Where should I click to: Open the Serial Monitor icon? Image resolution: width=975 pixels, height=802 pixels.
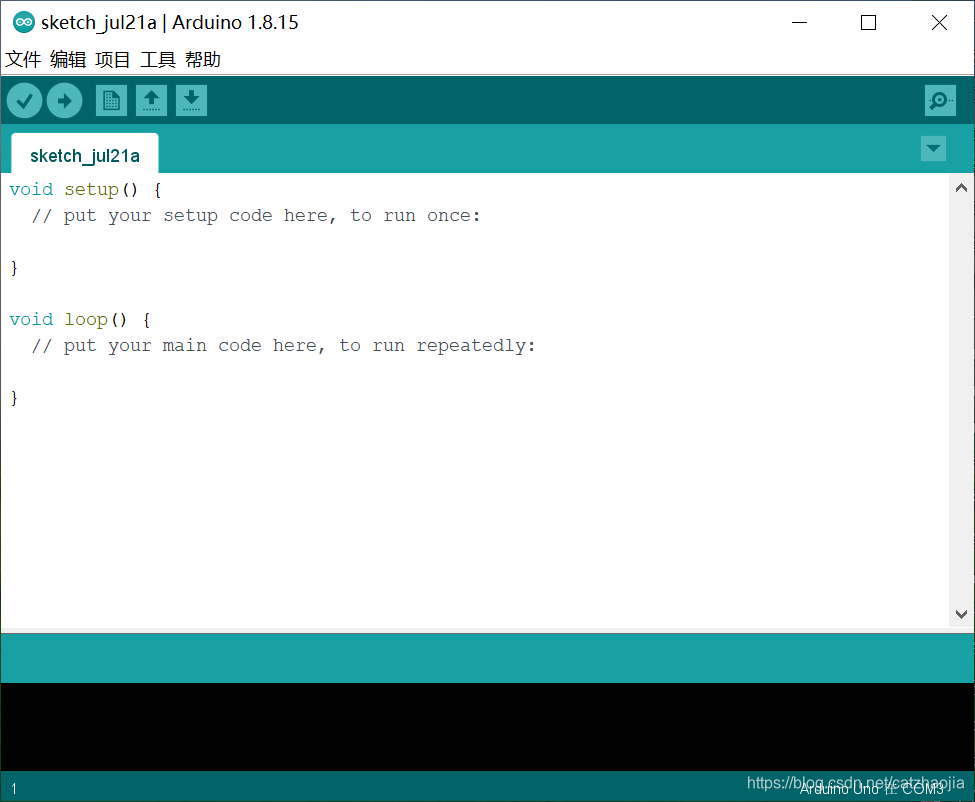[x=939, y=100]
